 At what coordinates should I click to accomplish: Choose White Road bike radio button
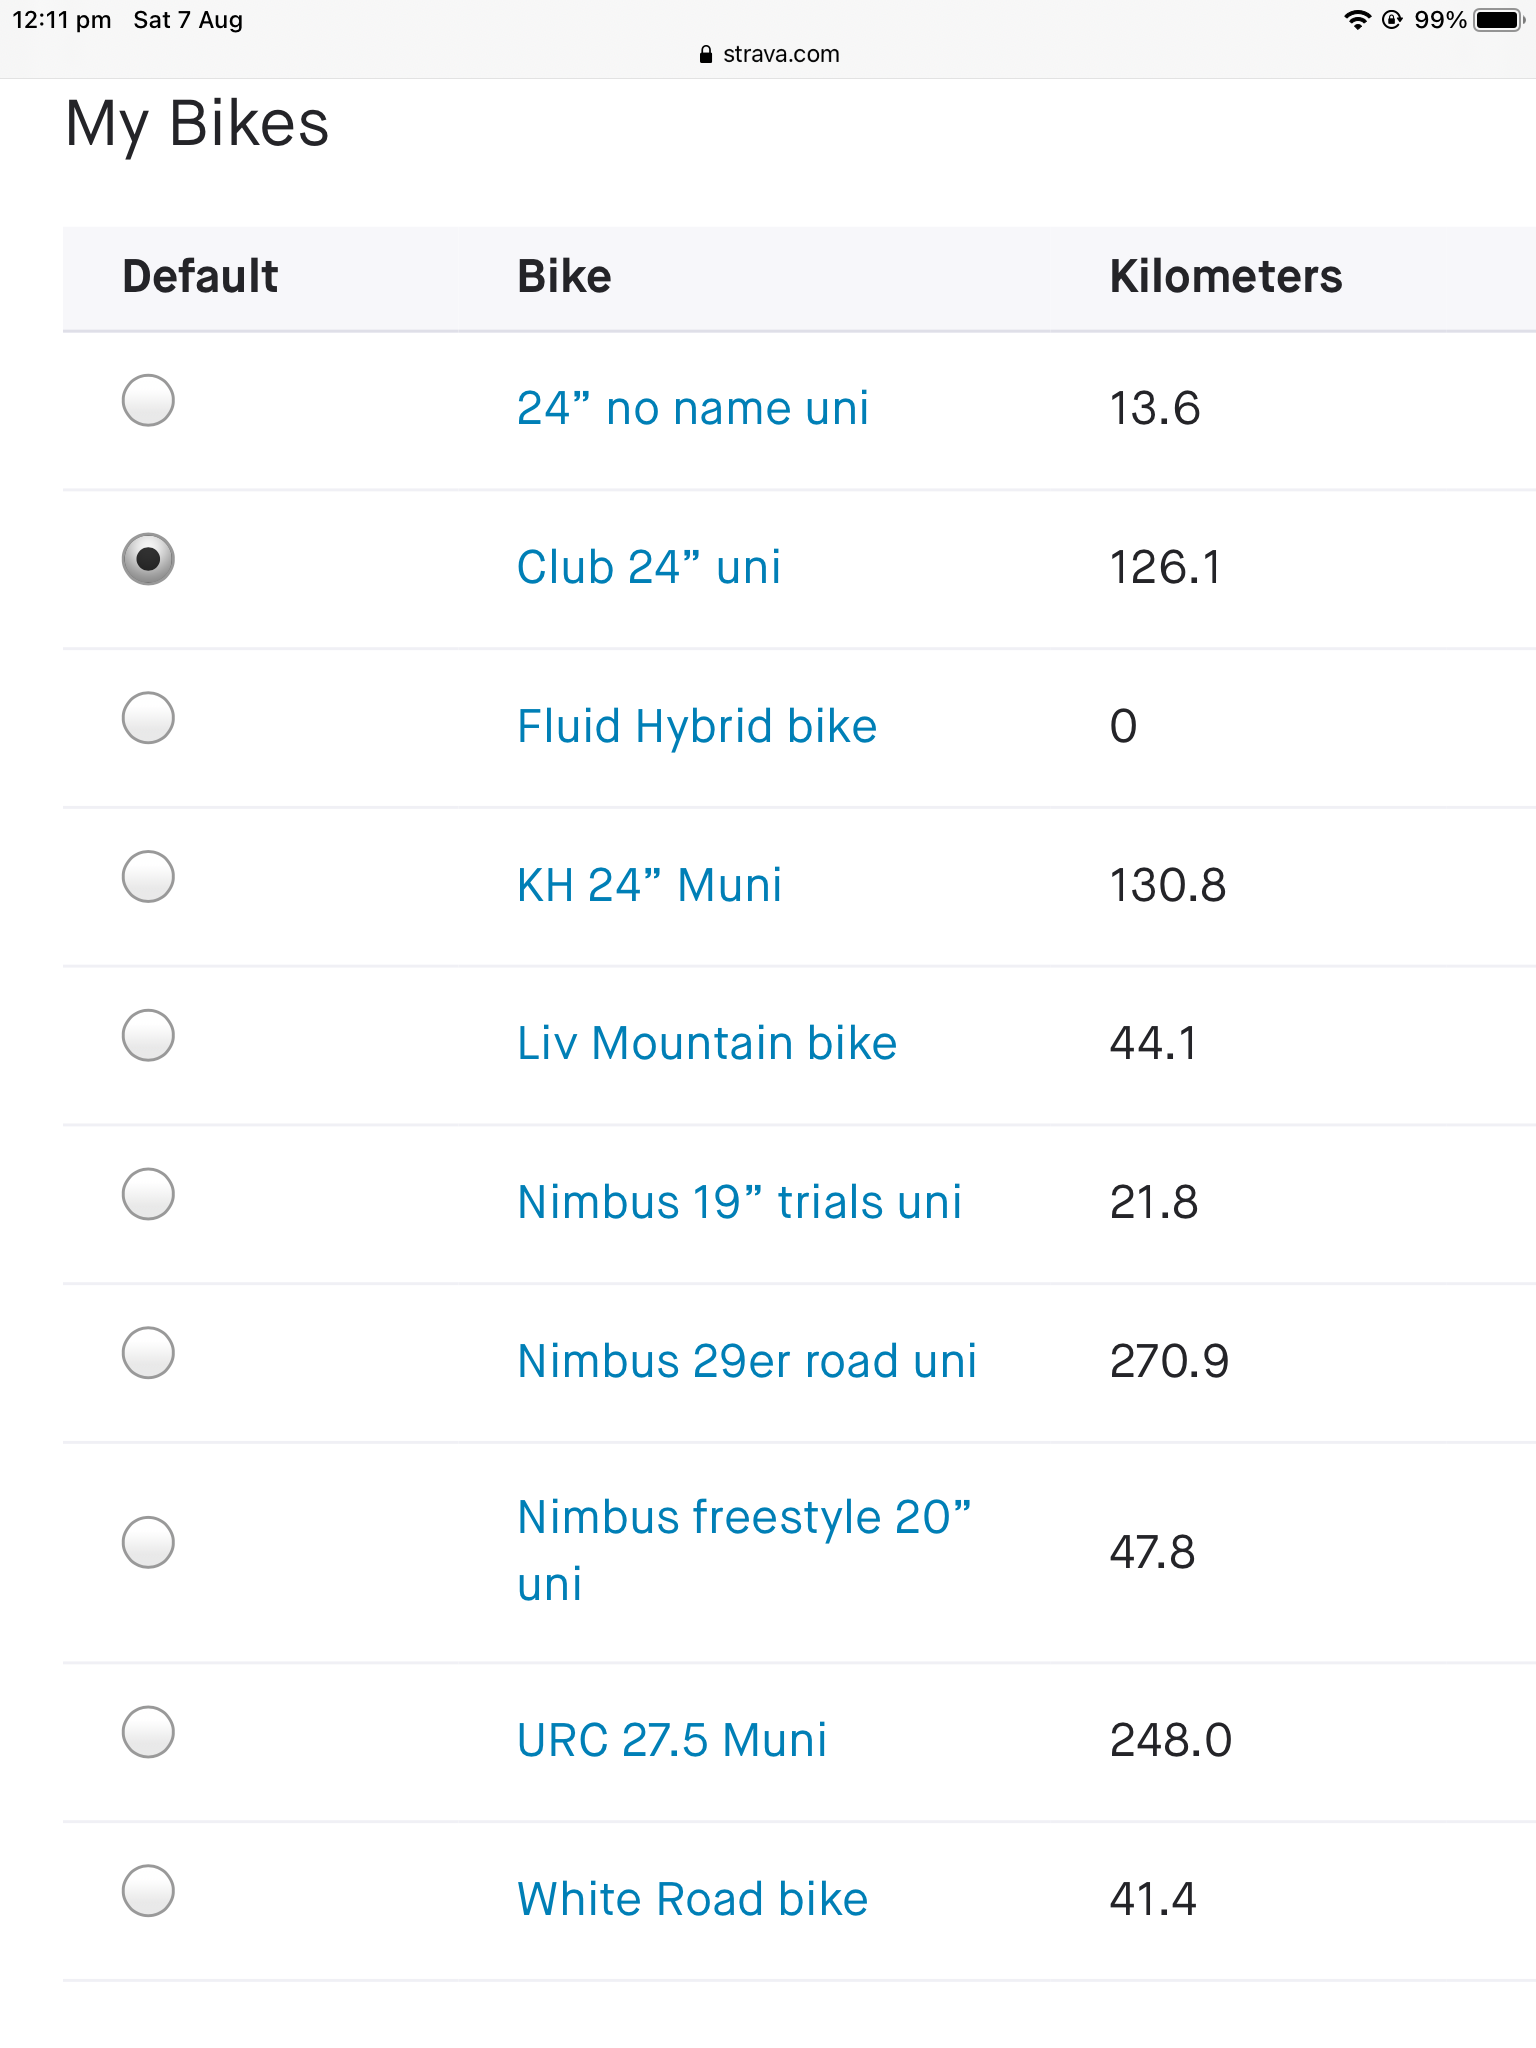pos(148,1891)
